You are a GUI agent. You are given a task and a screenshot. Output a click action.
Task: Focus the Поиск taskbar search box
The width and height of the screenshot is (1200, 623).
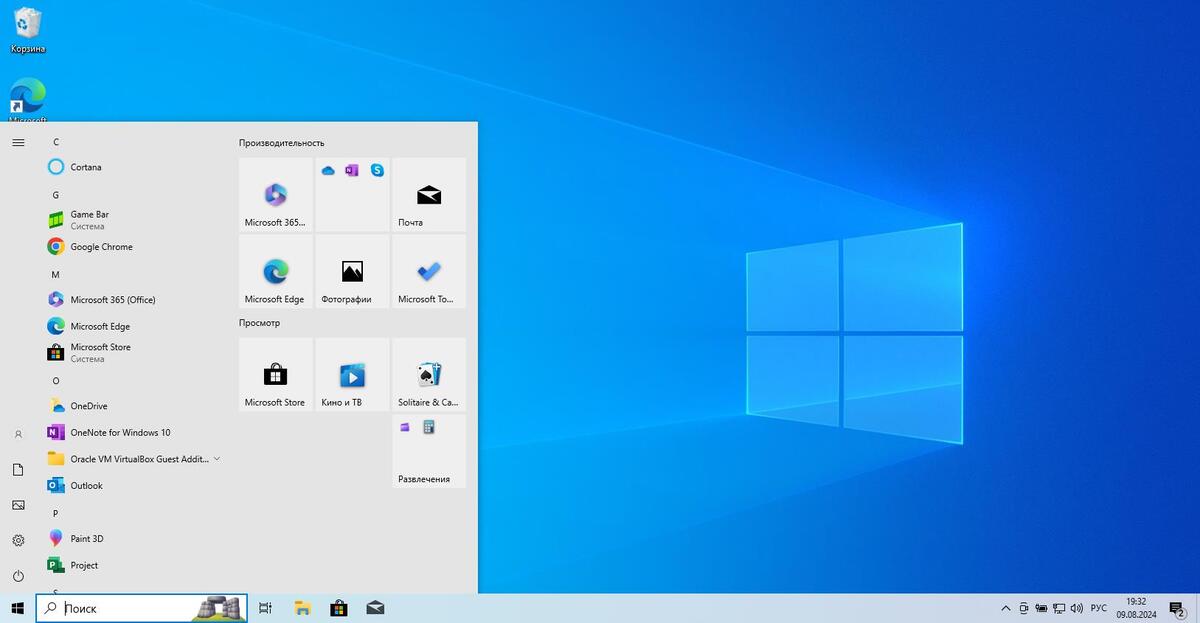[x=142, y=608]
